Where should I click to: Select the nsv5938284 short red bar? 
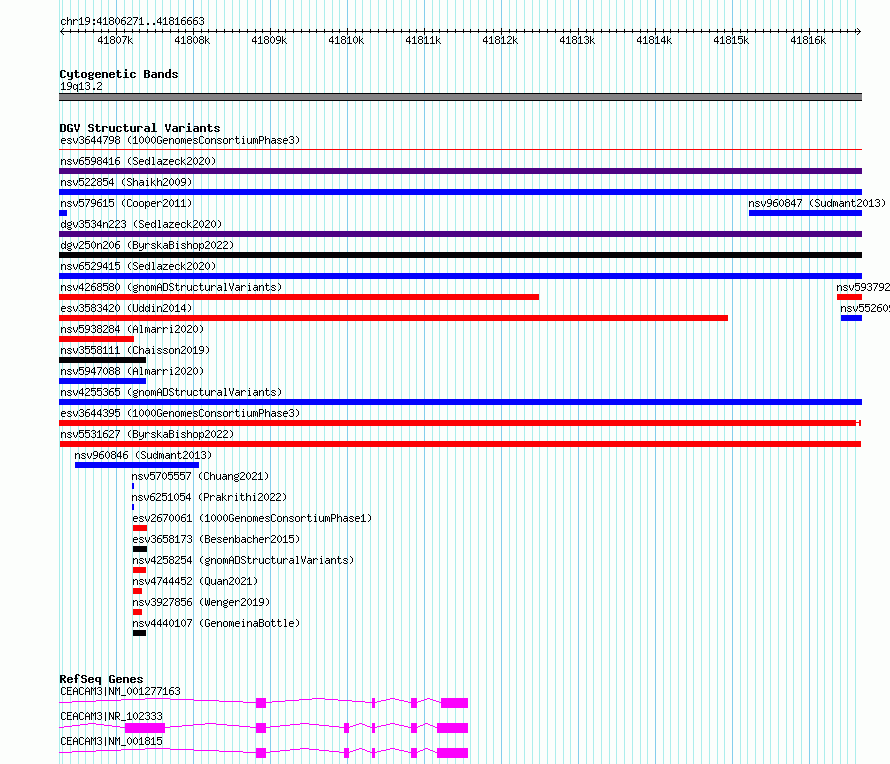click(96, 339)
